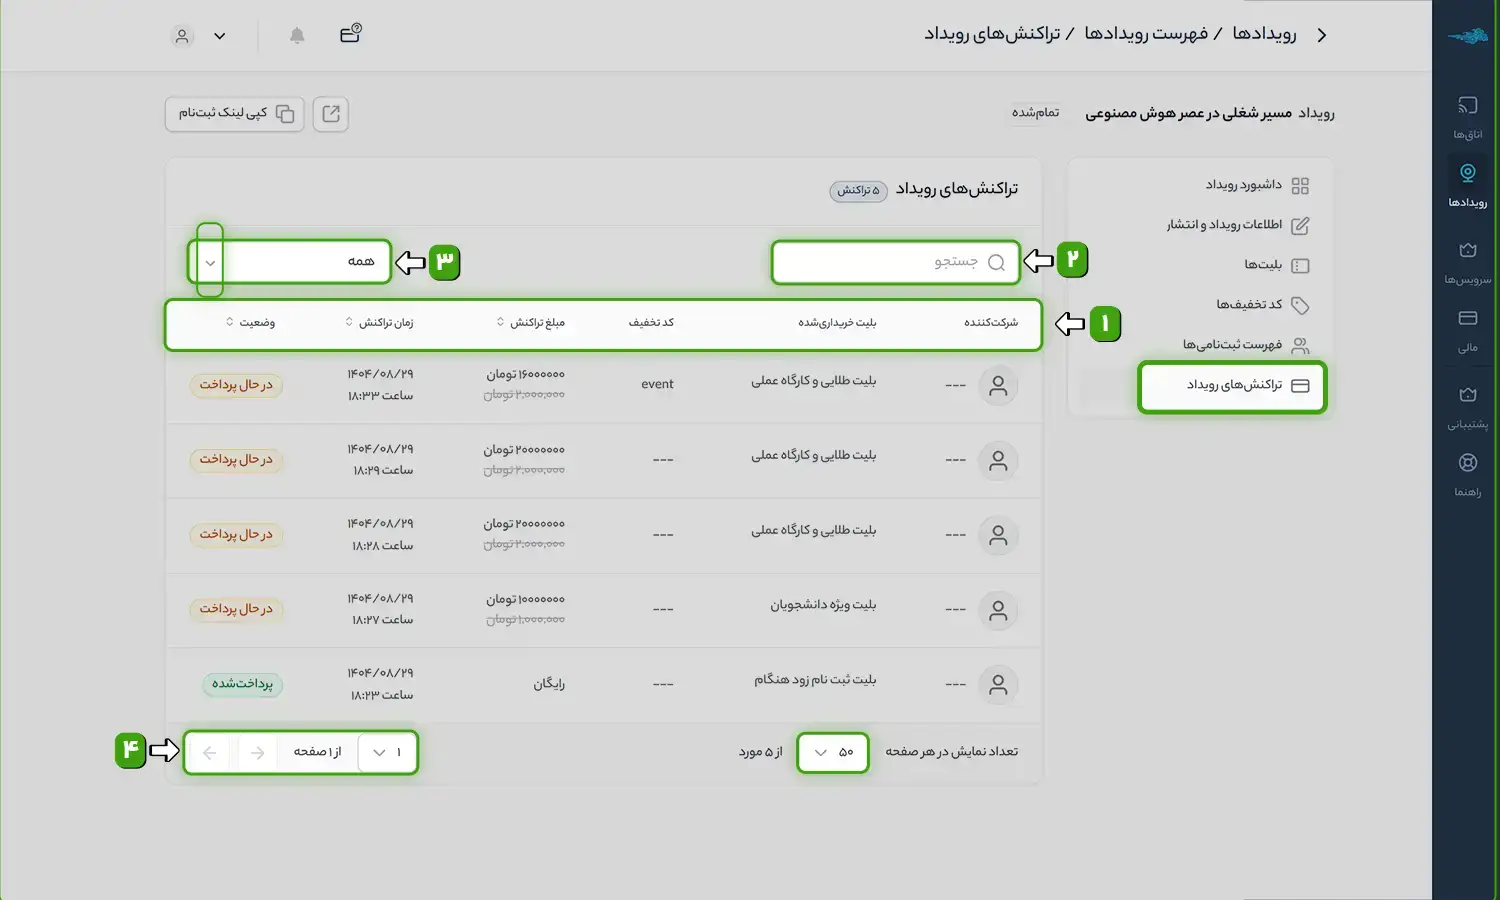Image resolution: width=1500 pixels, height=900 pixels.
Task: Expand the user account menu chevron
Action: click(220, 36)
